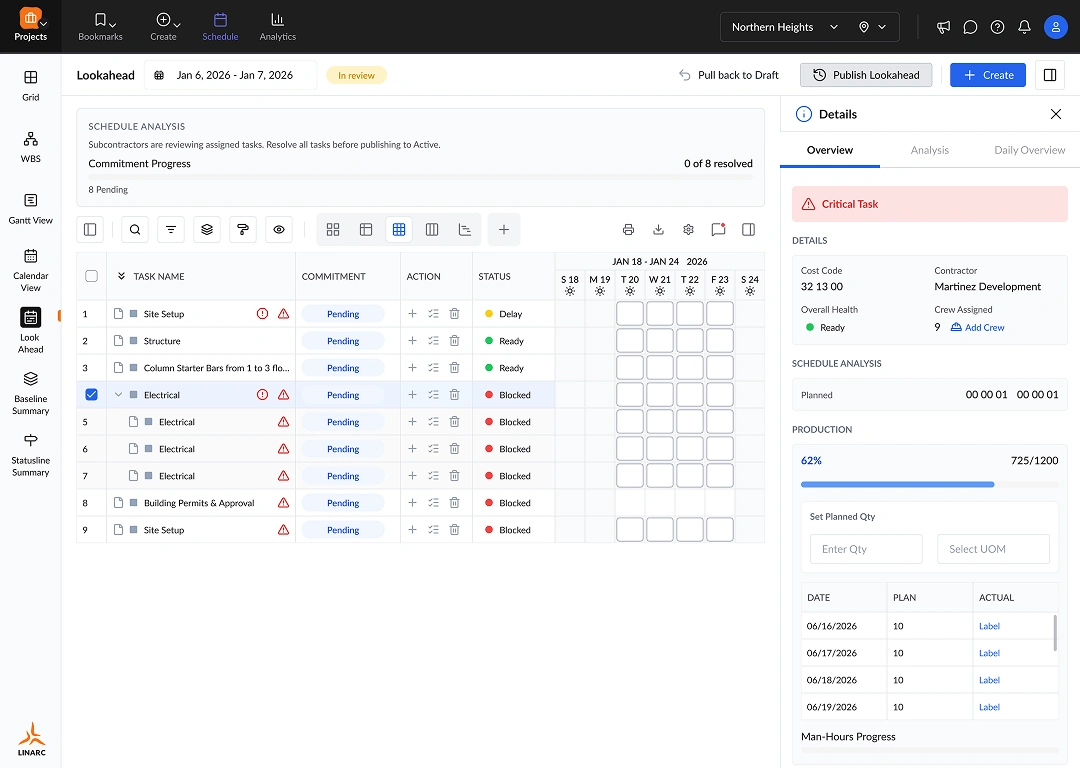Open the Create dropdown in top navigation
The height and width of the screenshot is (768, 1080).
pyautogui.click(x=164, y=26)
